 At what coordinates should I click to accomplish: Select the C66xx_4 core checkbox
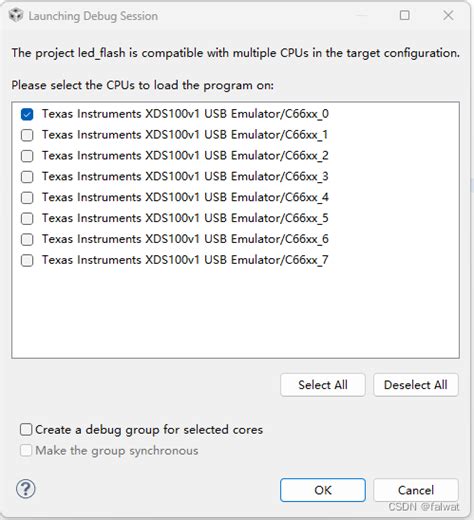(x=27, y=198)
